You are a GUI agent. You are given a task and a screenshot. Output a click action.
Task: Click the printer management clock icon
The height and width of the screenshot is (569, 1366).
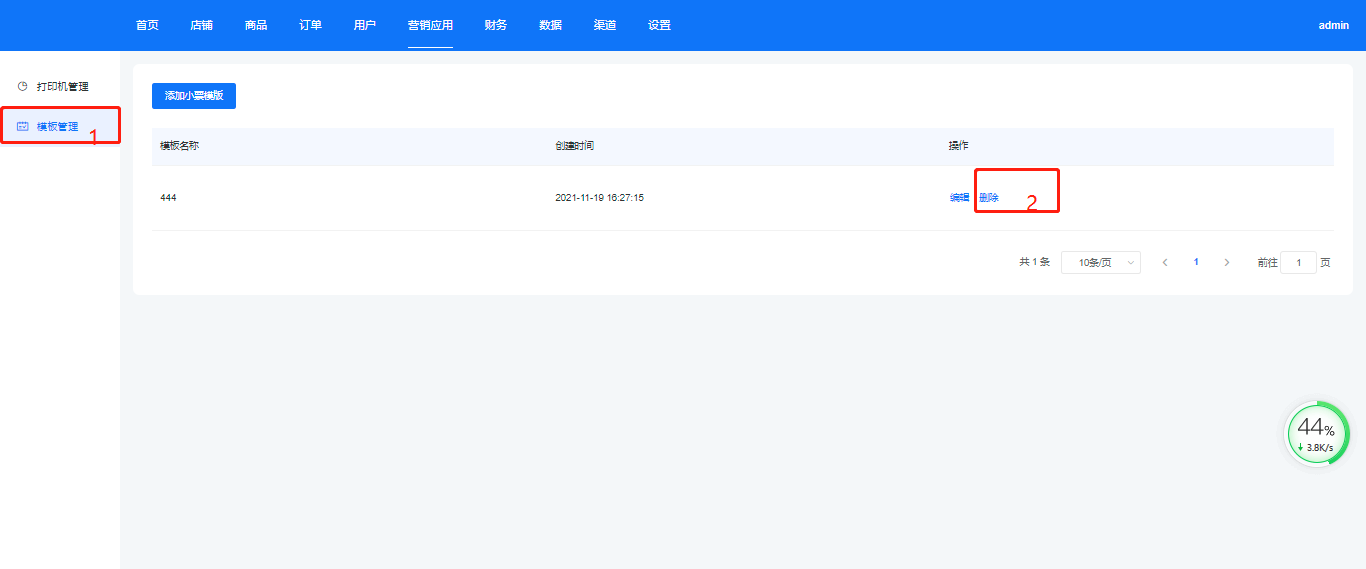click(22, 87)
